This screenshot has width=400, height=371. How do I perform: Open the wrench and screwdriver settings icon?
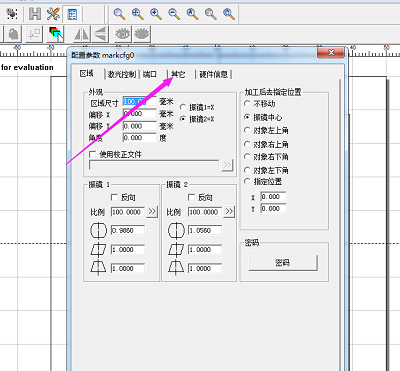click(53, 14)
